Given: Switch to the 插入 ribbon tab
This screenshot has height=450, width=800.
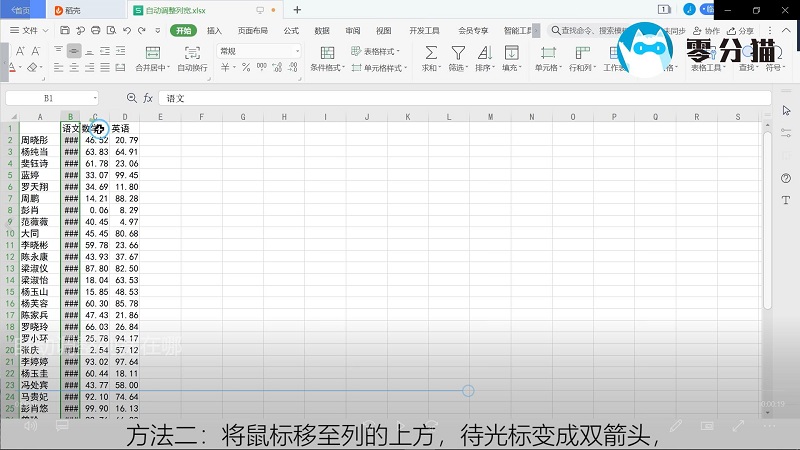Looking at the screenshot, I should [214, 31].
